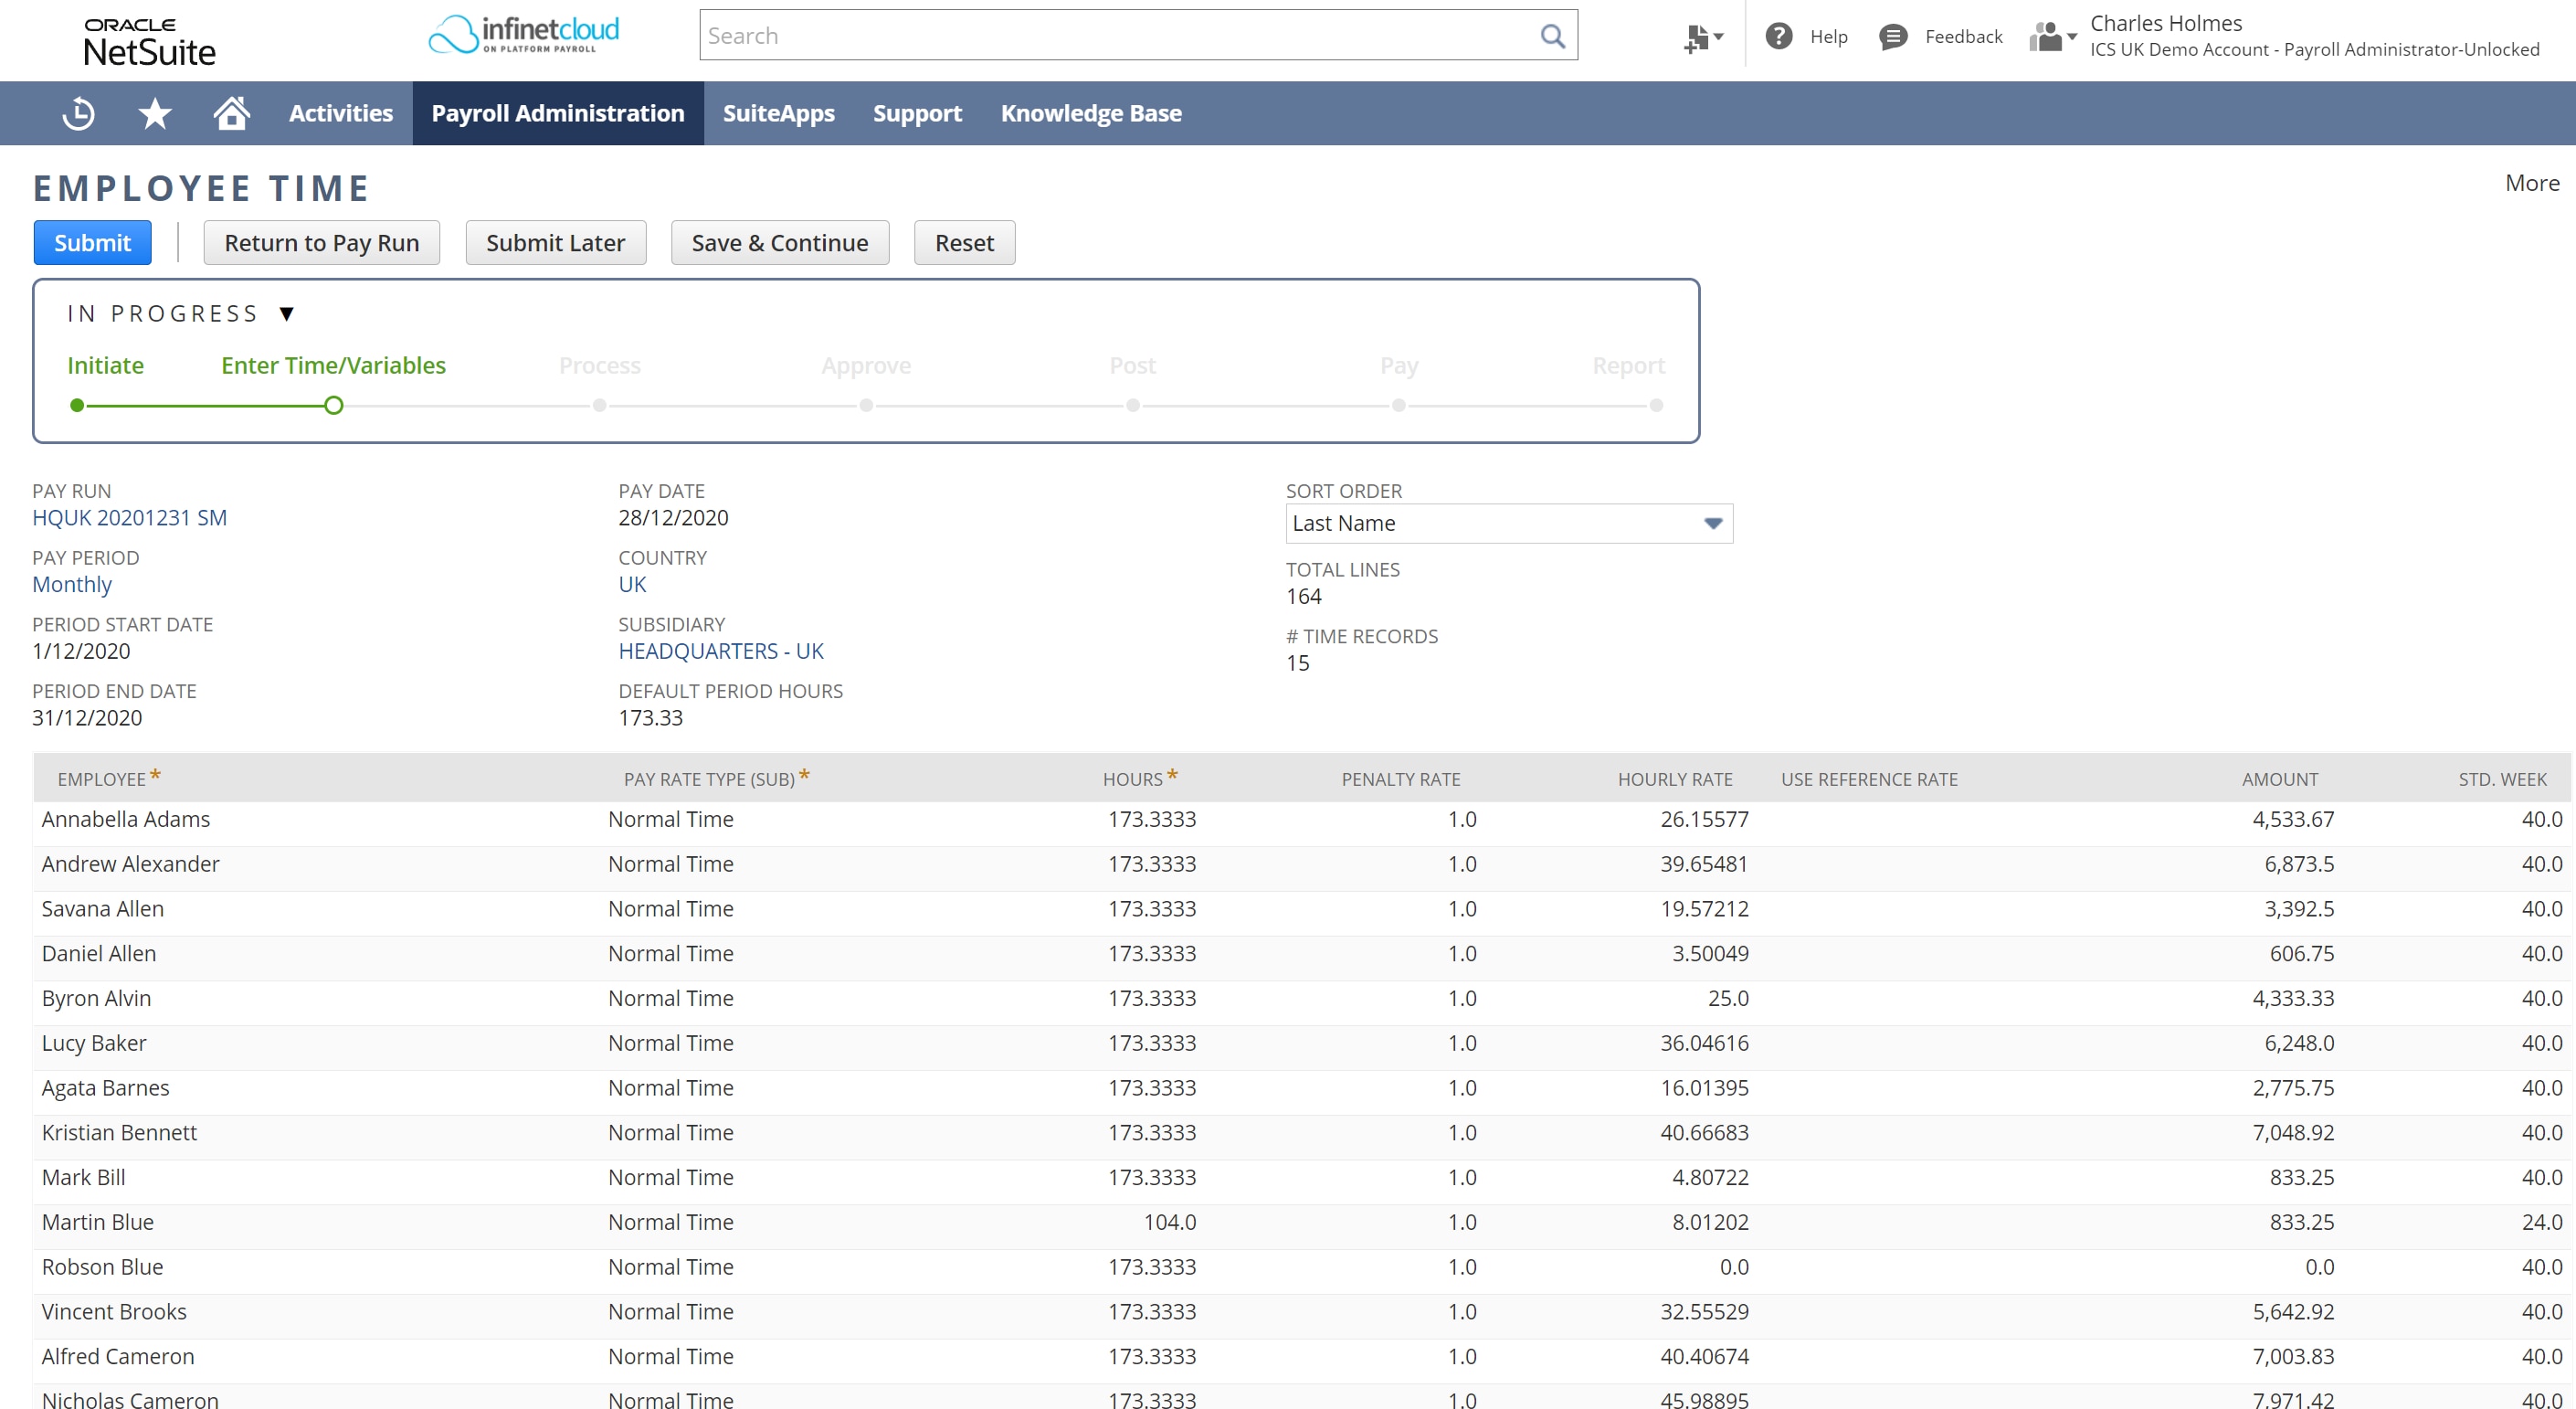Expand the Sort Order dropdown
Viewport: 2576px width, 1409px height.
1711,523
